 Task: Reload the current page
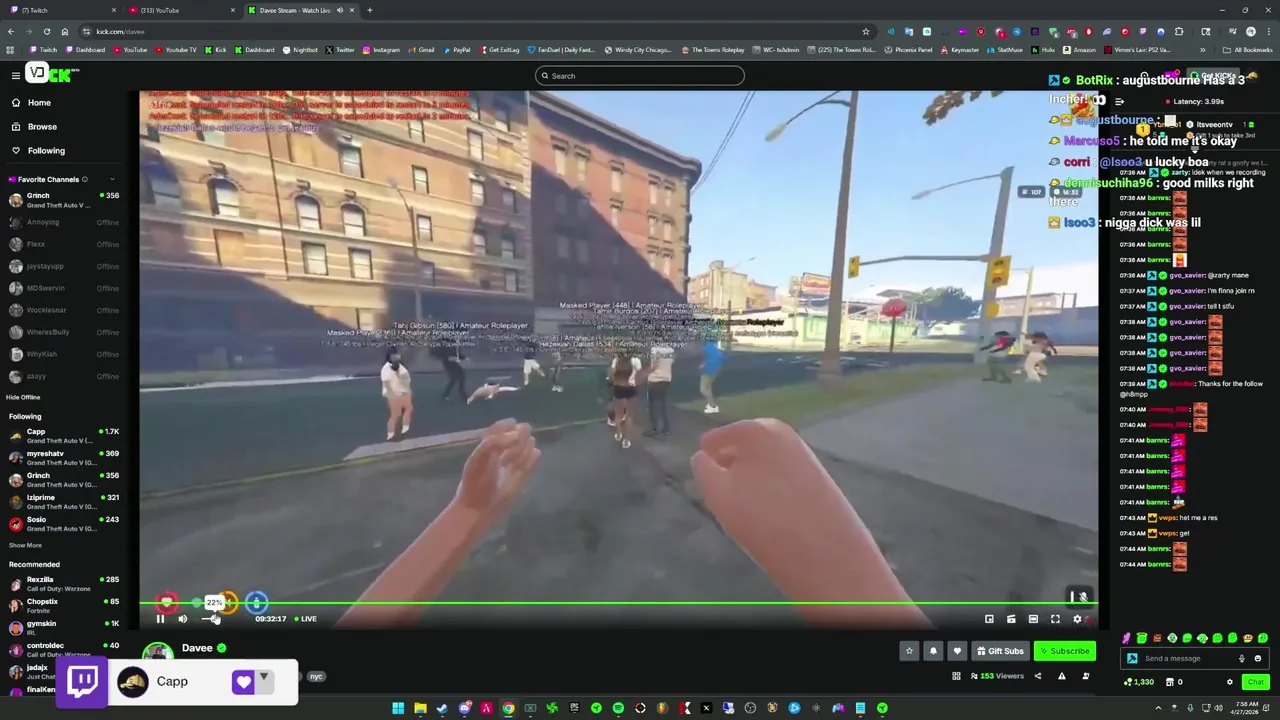46,31
